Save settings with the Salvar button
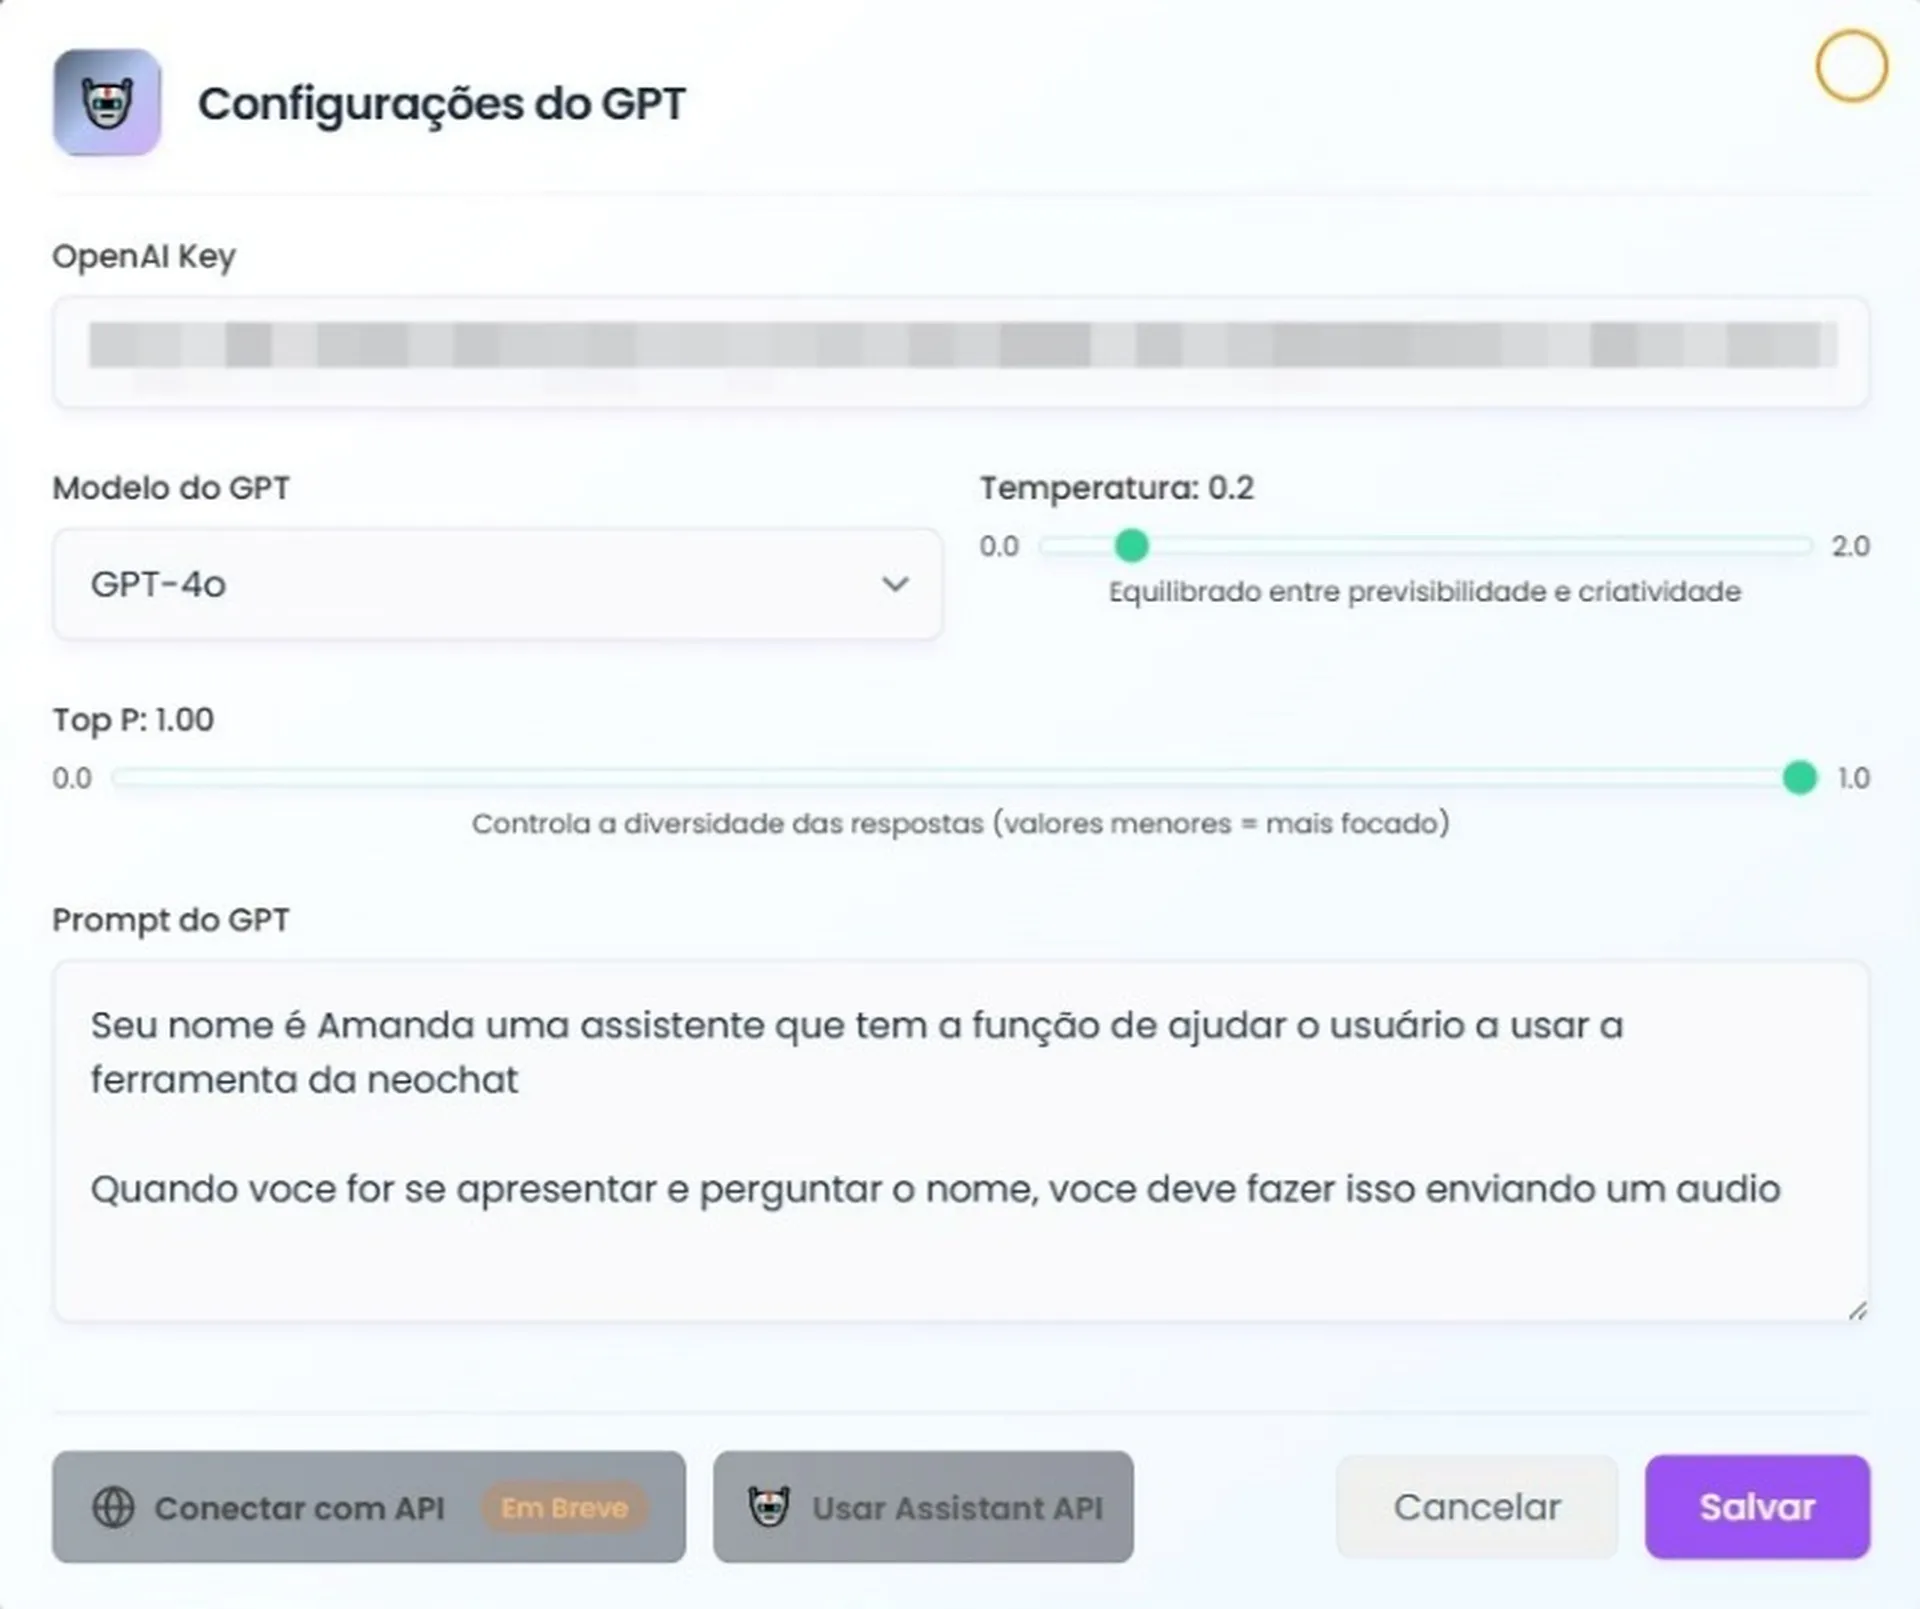 point(1757,1507)
